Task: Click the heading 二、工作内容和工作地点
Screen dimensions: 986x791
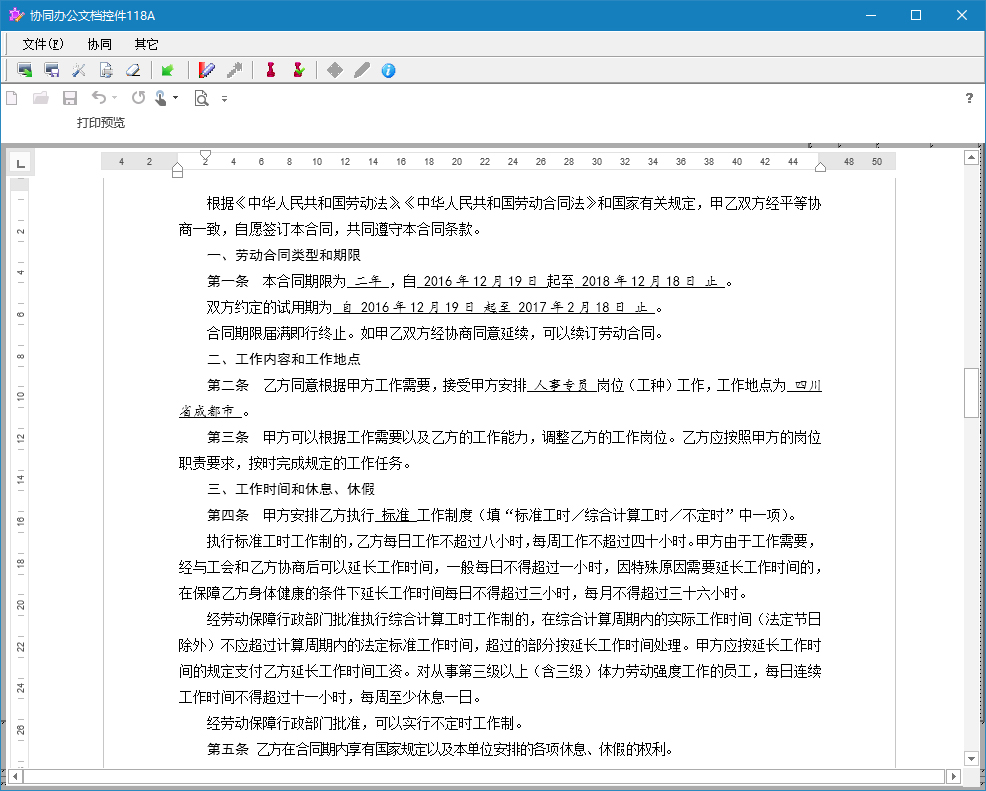Action: pyautogui.click(x=284, y=359)
